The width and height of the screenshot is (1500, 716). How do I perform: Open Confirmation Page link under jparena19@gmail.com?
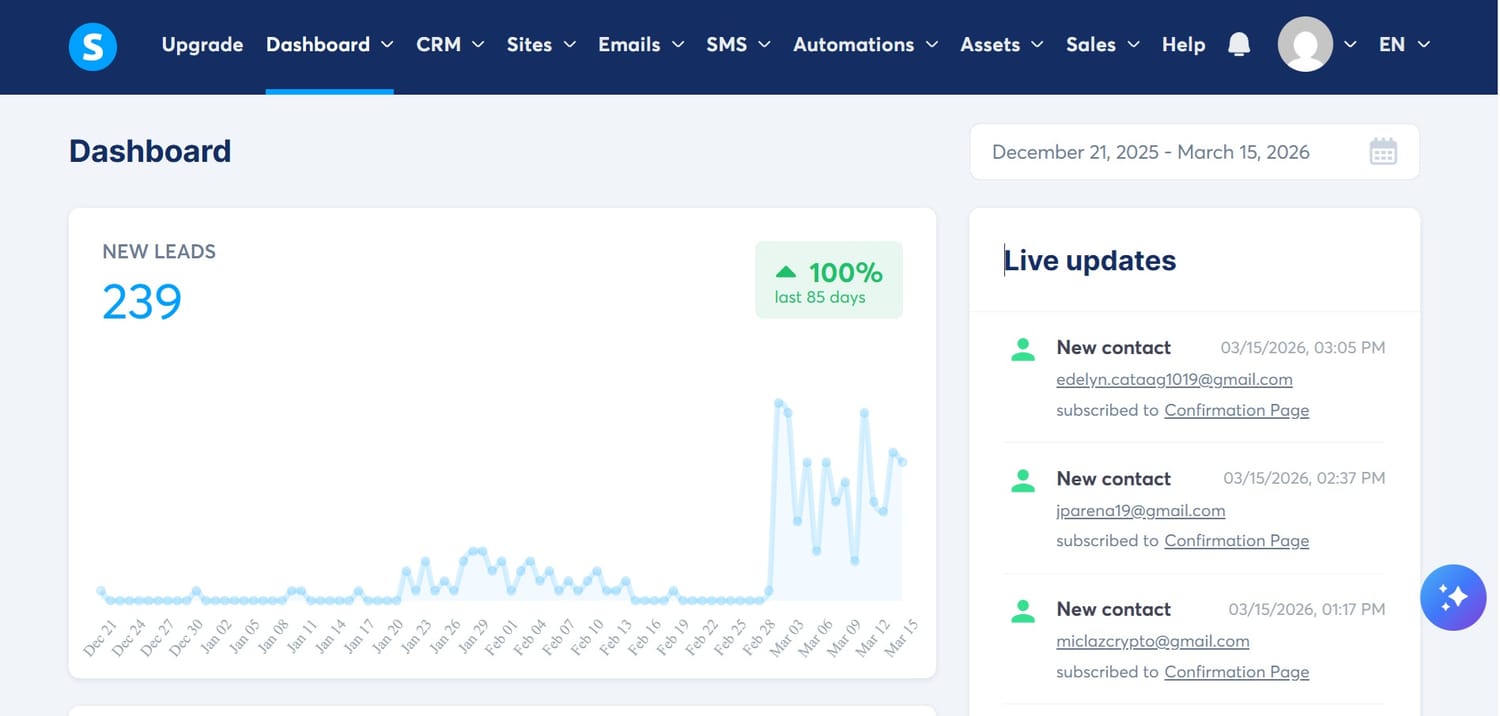(x=1236, y=541)
